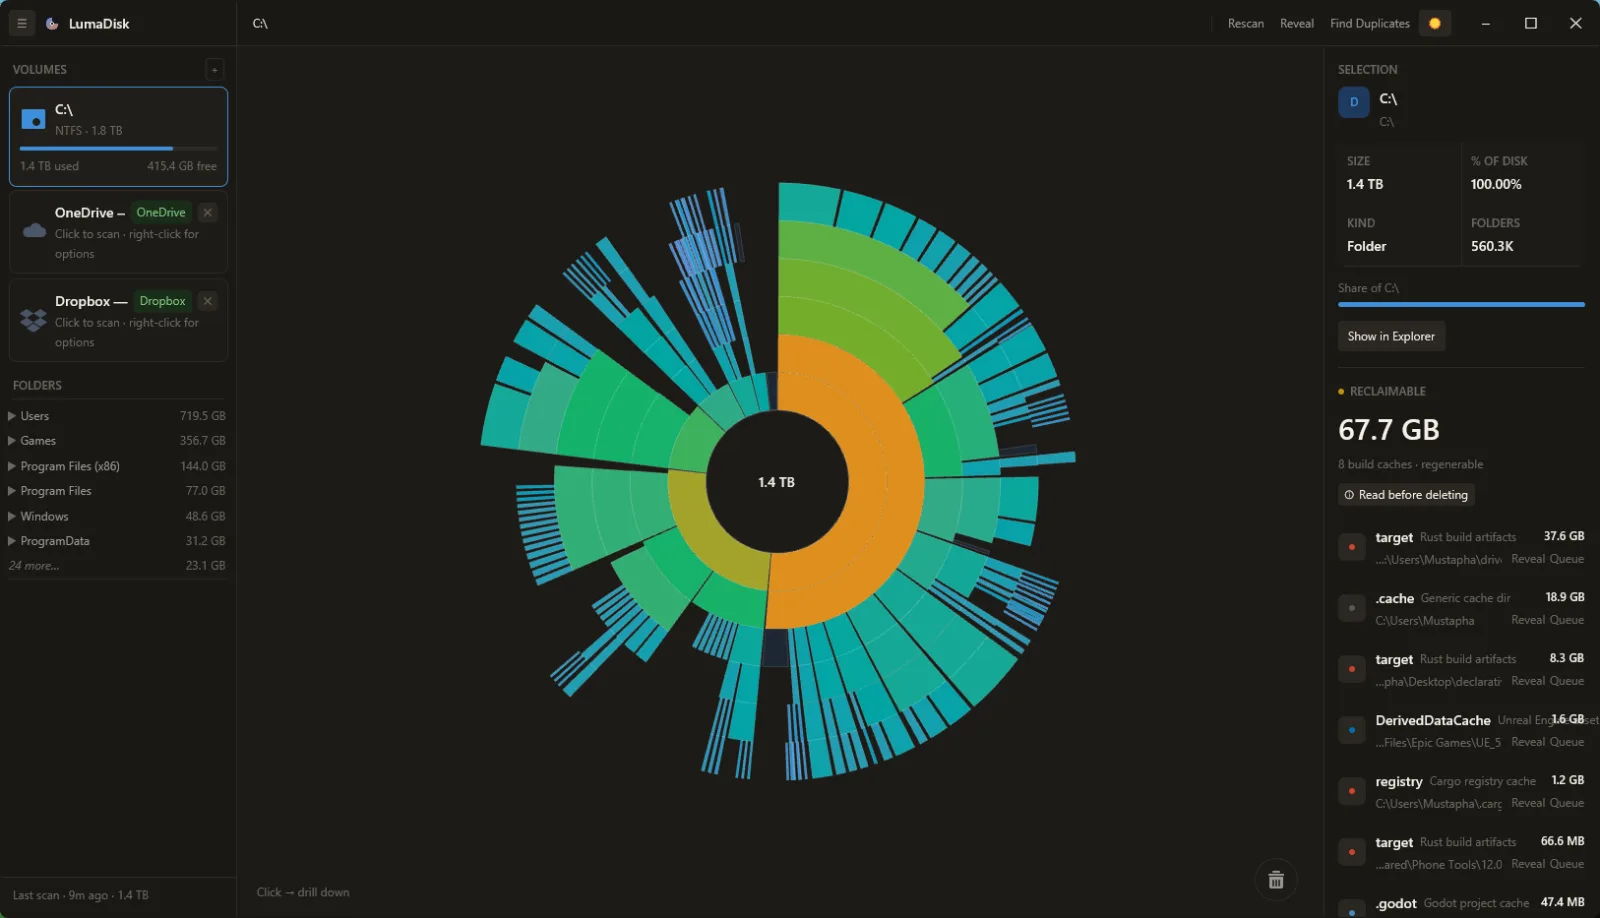Viewport: 1600px width, 918px height.
Task: Open the hamburger menu beside LumaDisk
Action: (x=21, y=23)
